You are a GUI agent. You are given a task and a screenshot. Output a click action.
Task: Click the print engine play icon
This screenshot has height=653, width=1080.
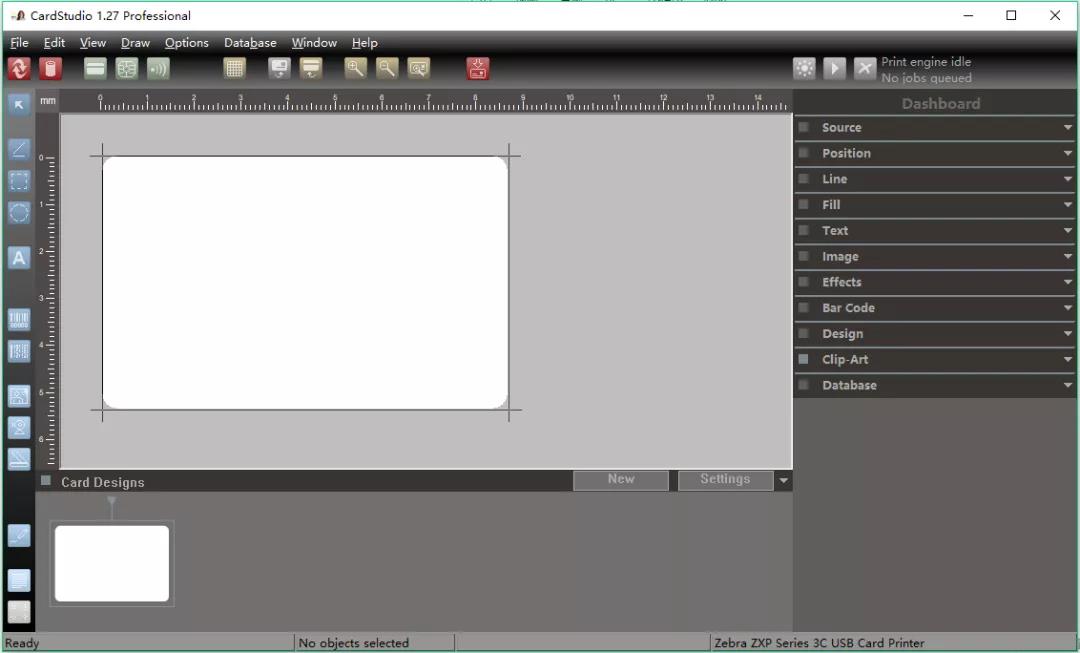pos(834,68)
